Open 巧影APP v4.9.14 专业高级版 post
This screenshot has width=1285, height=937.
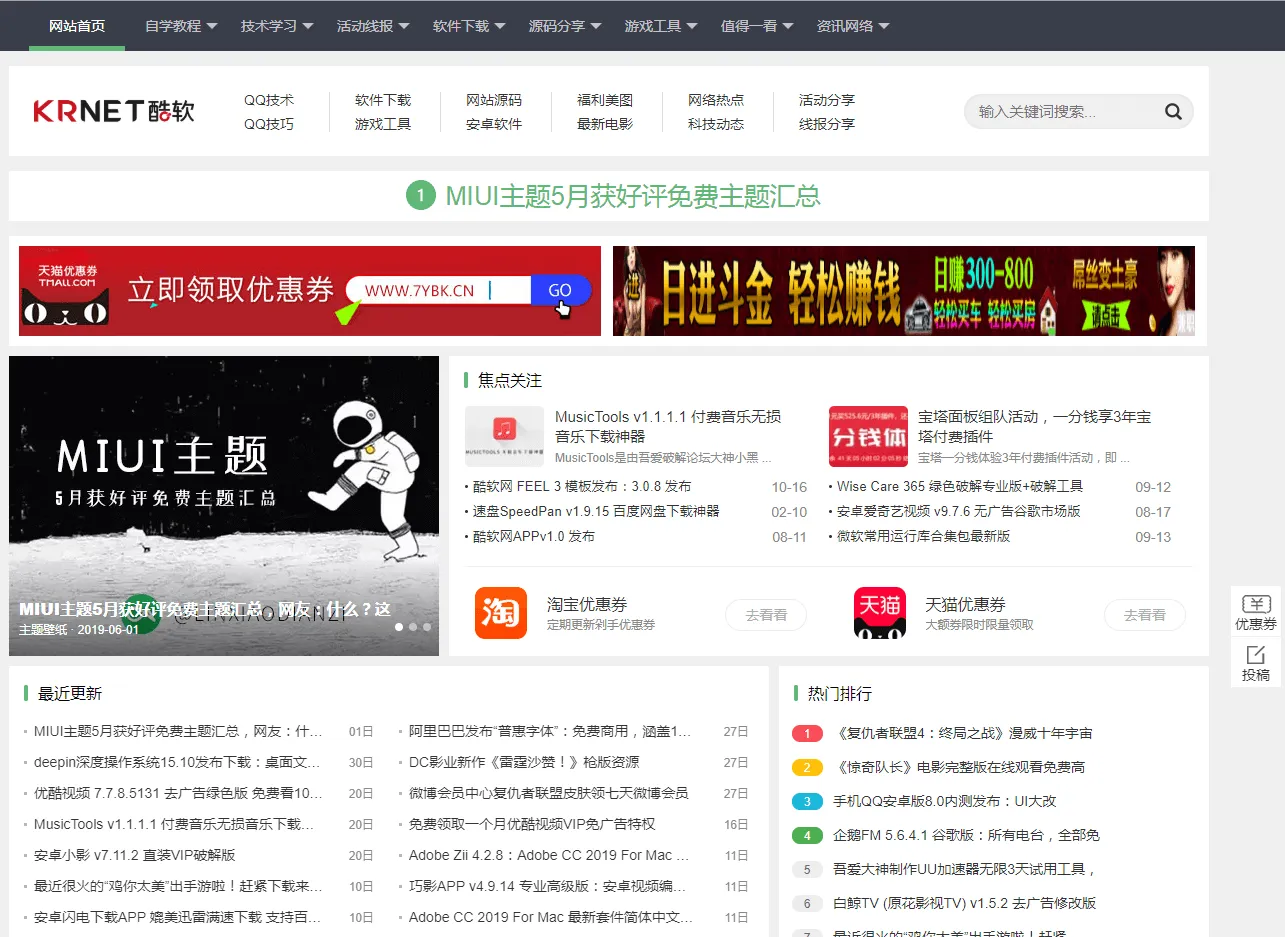coord(548,886)
